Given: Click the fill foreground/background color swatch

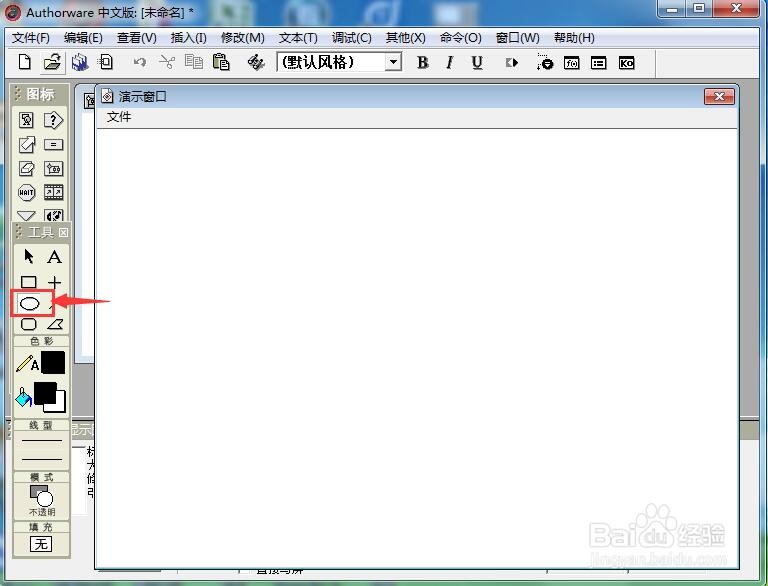Looking at the screenshot, I should point(49,397).
